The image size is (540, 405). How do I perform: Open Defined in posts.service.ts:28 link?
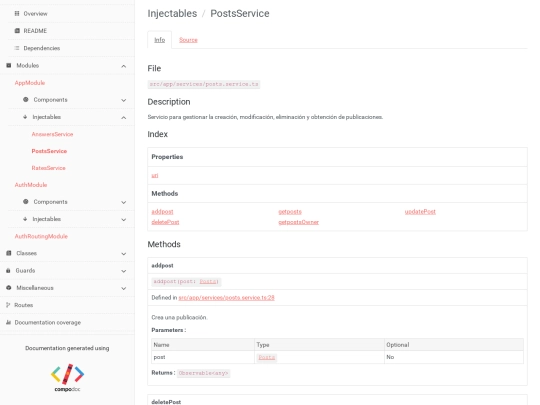coord(226,298)
